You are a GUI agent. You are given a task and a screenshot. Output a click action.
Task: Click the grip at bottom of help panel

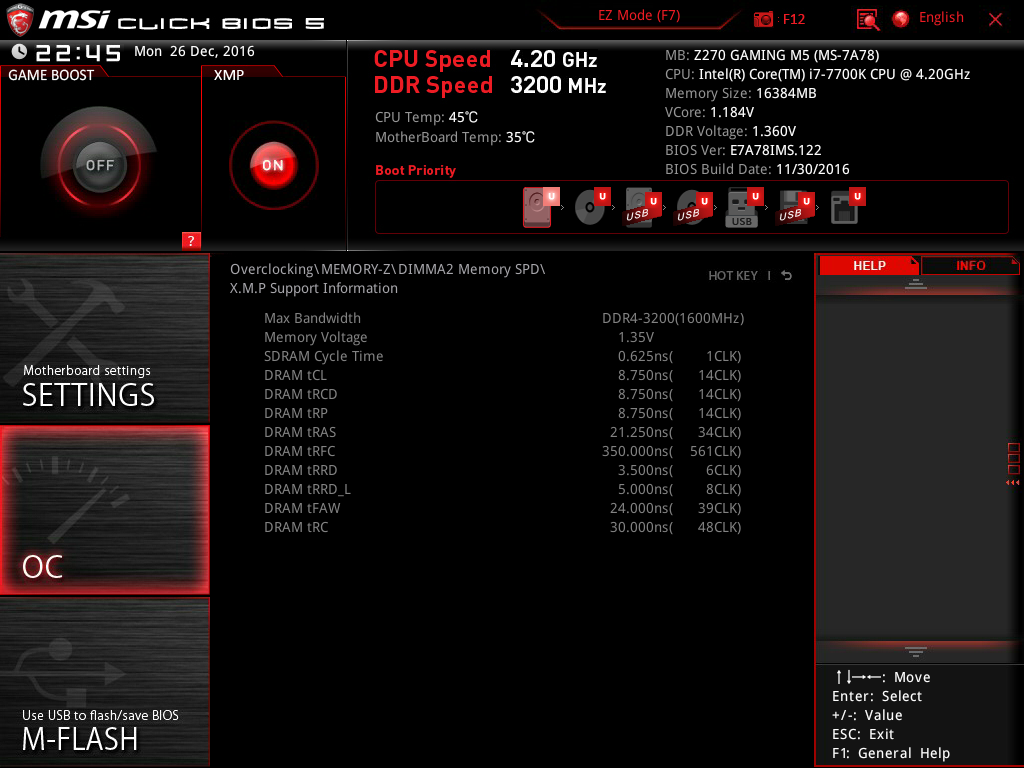[x=916, y=651]
